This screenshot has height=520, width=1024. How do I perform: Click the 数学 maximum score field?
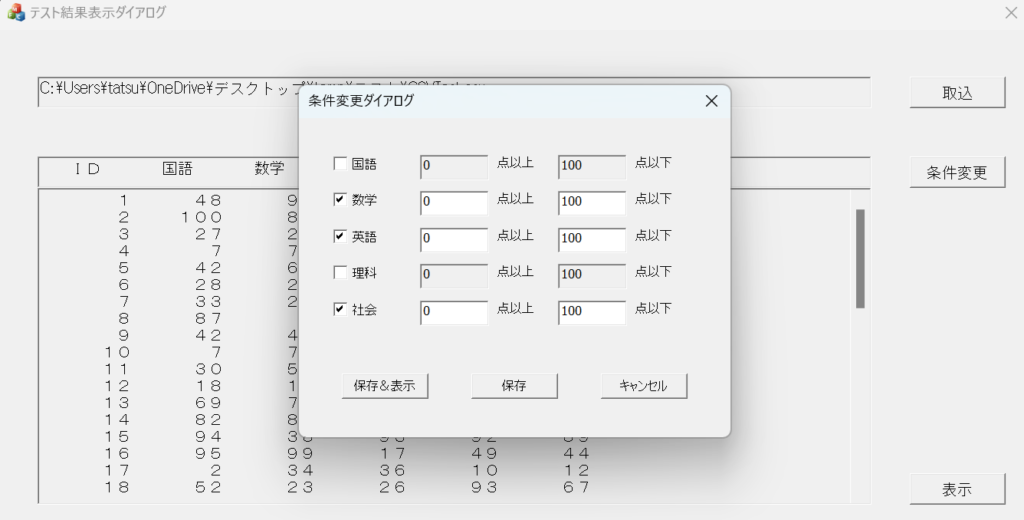592,202
